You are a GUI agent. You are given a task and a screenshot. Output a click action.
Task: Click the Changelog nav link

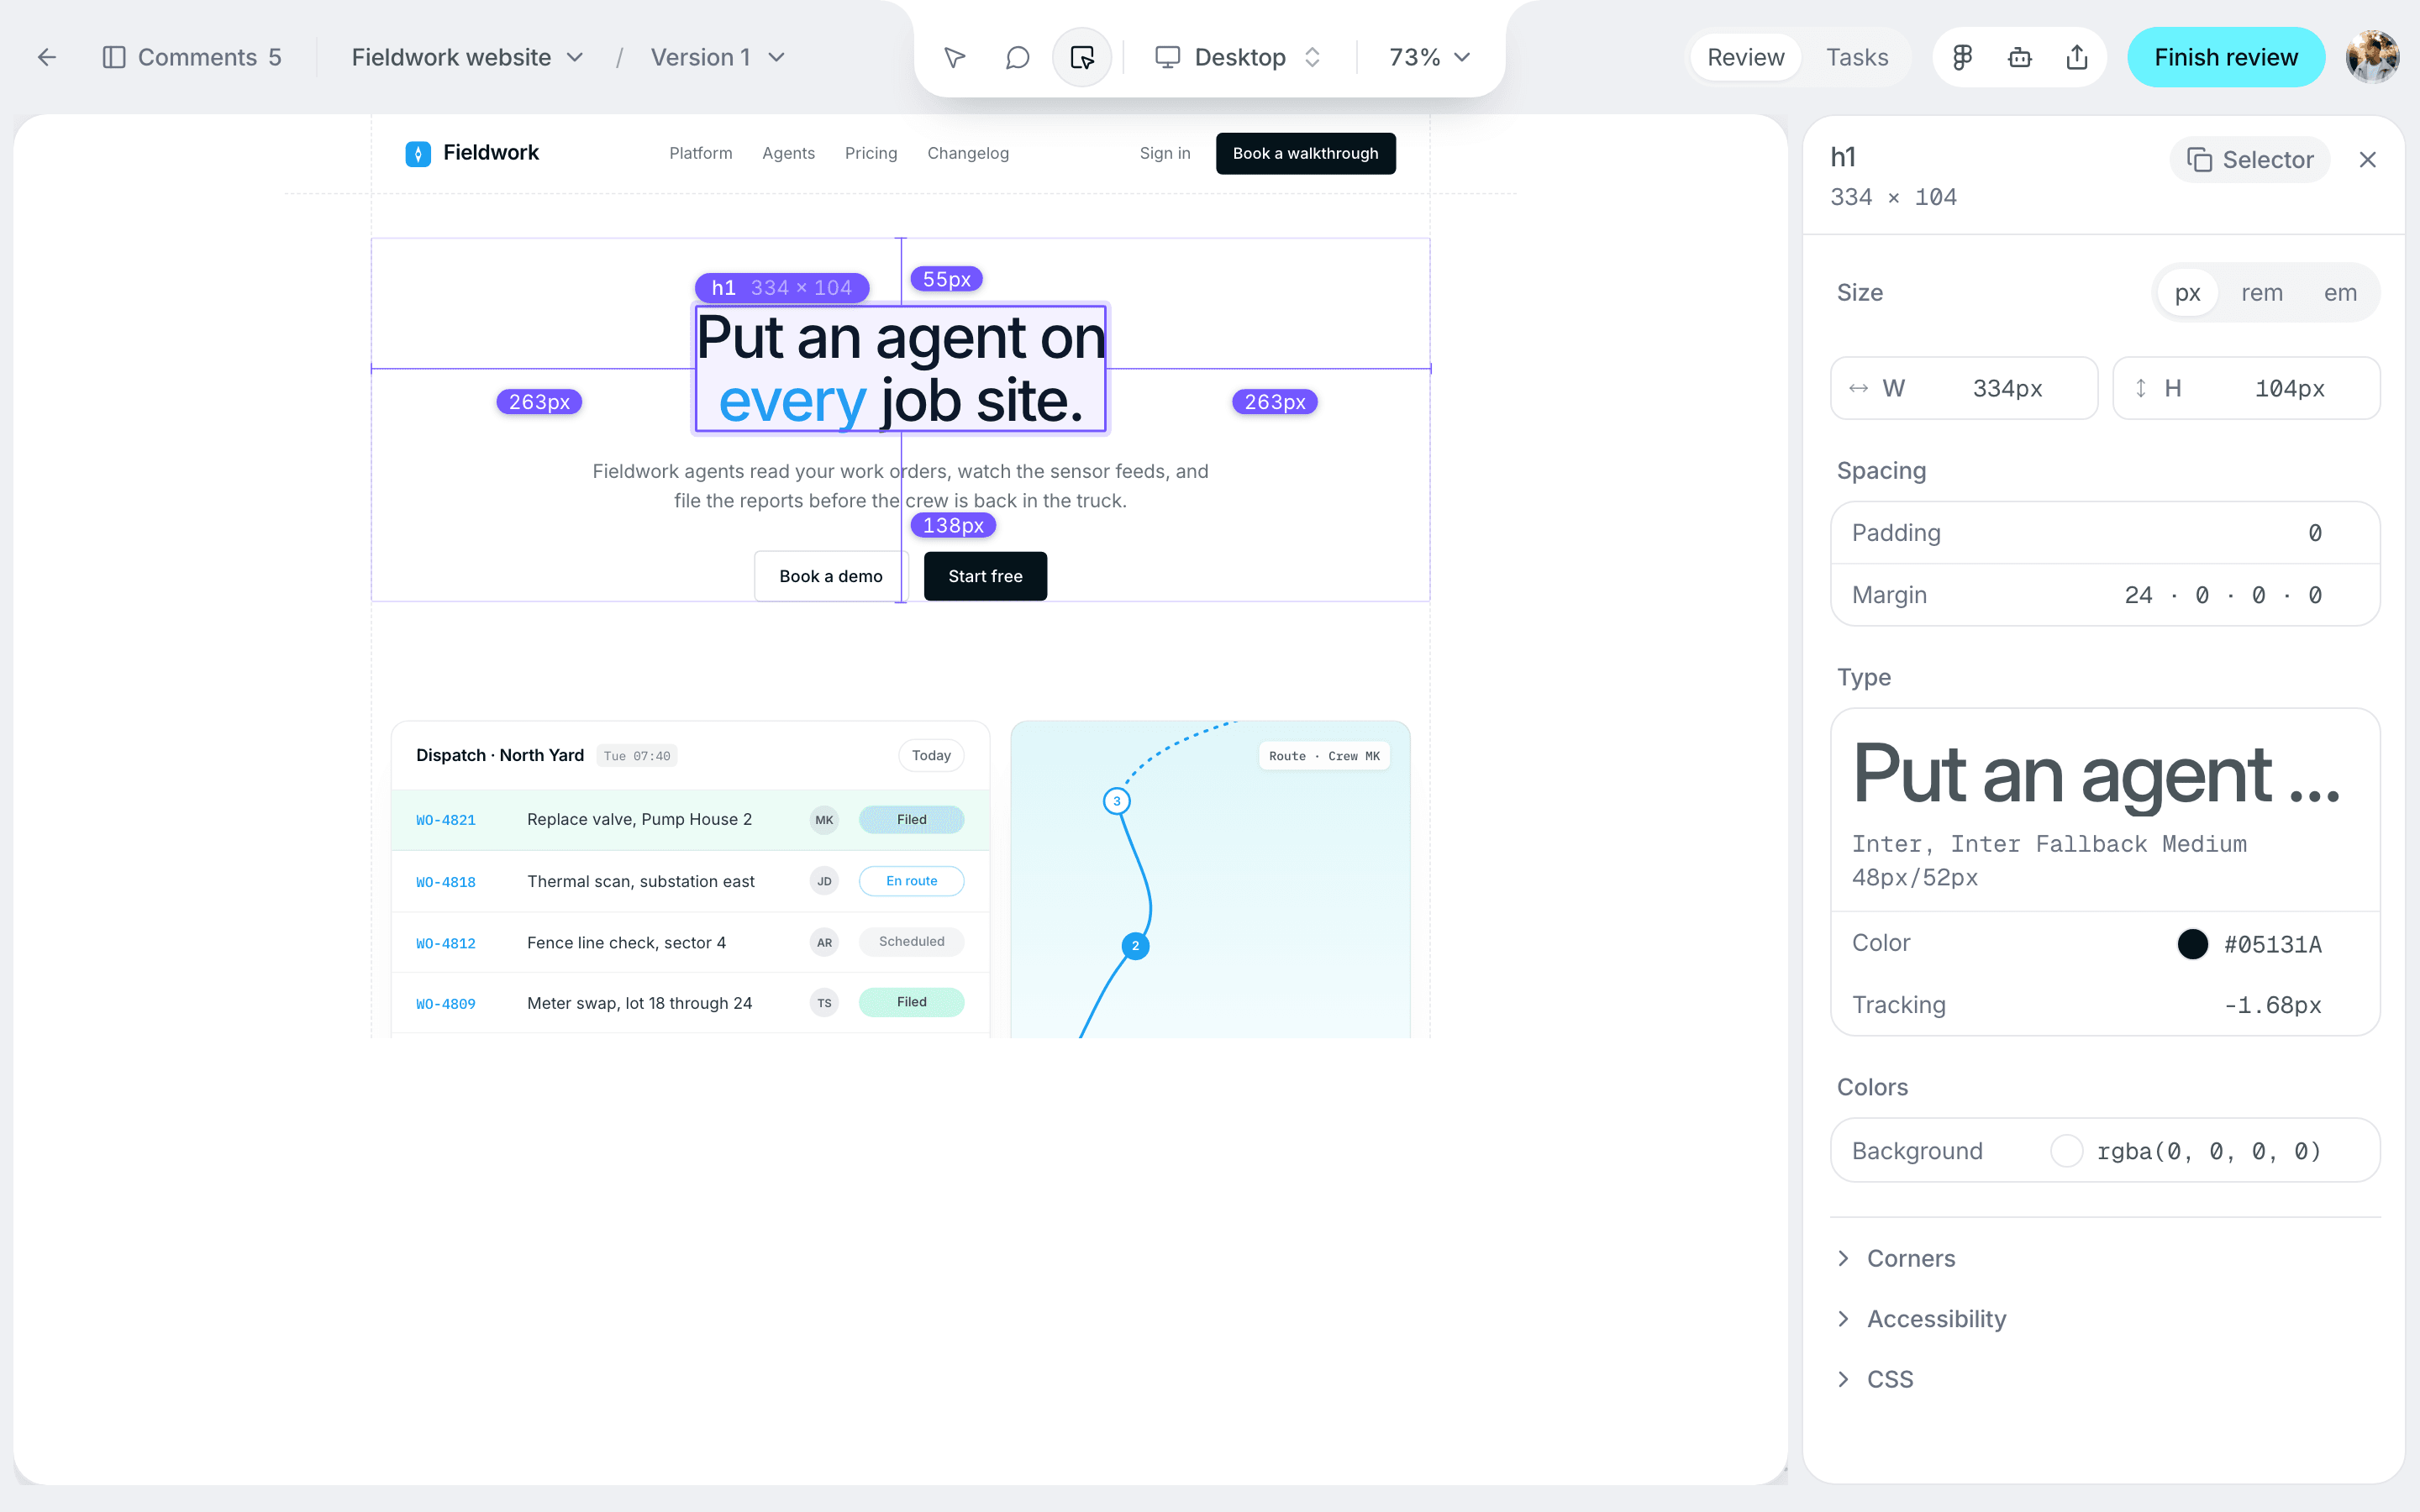pos(968,153)
